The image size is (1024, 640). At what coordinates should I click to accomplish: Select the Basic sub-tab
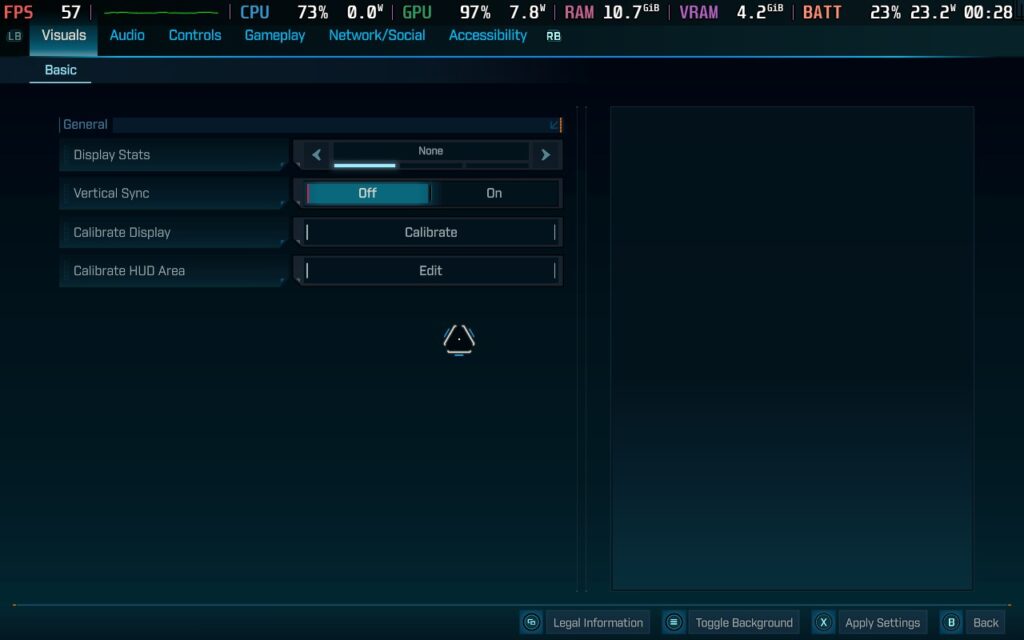(x=60, y=70)
